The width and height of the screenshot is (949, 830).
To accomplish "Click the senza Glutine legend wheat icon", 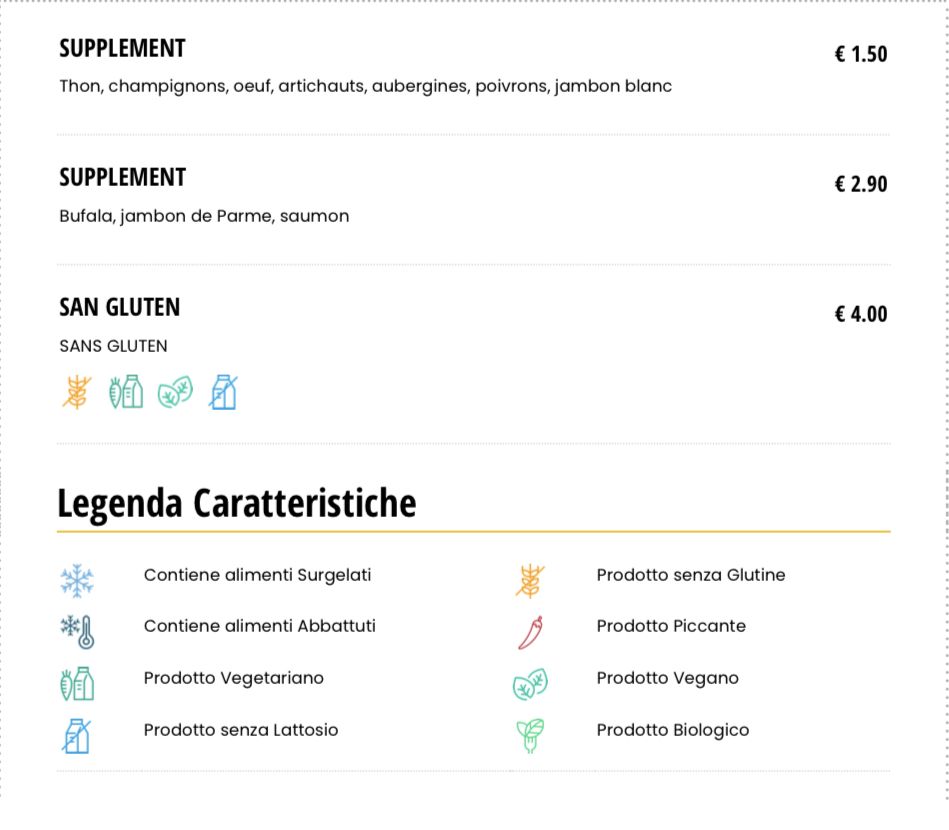I will 530,581.
